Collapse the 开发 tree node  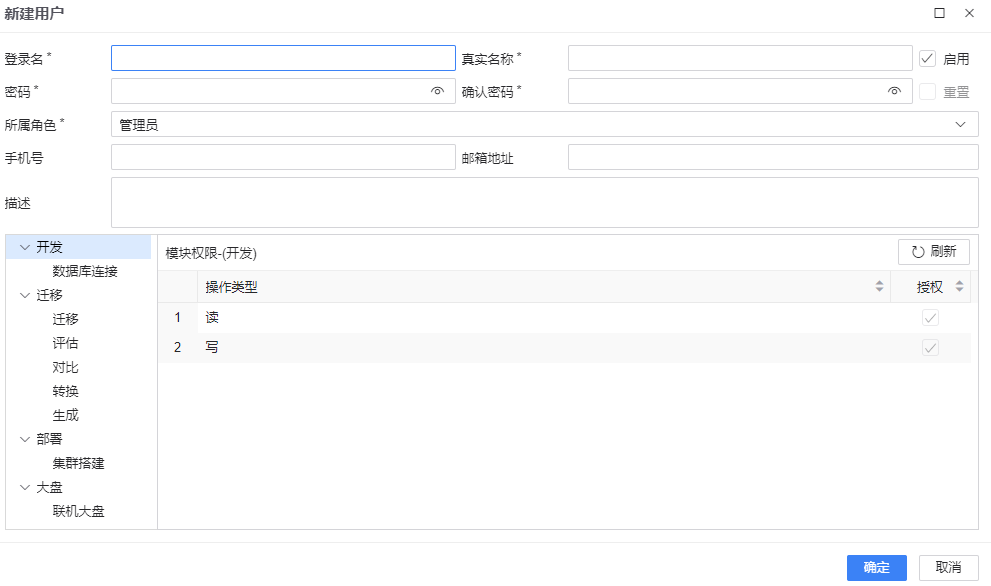tap(25, 247)
